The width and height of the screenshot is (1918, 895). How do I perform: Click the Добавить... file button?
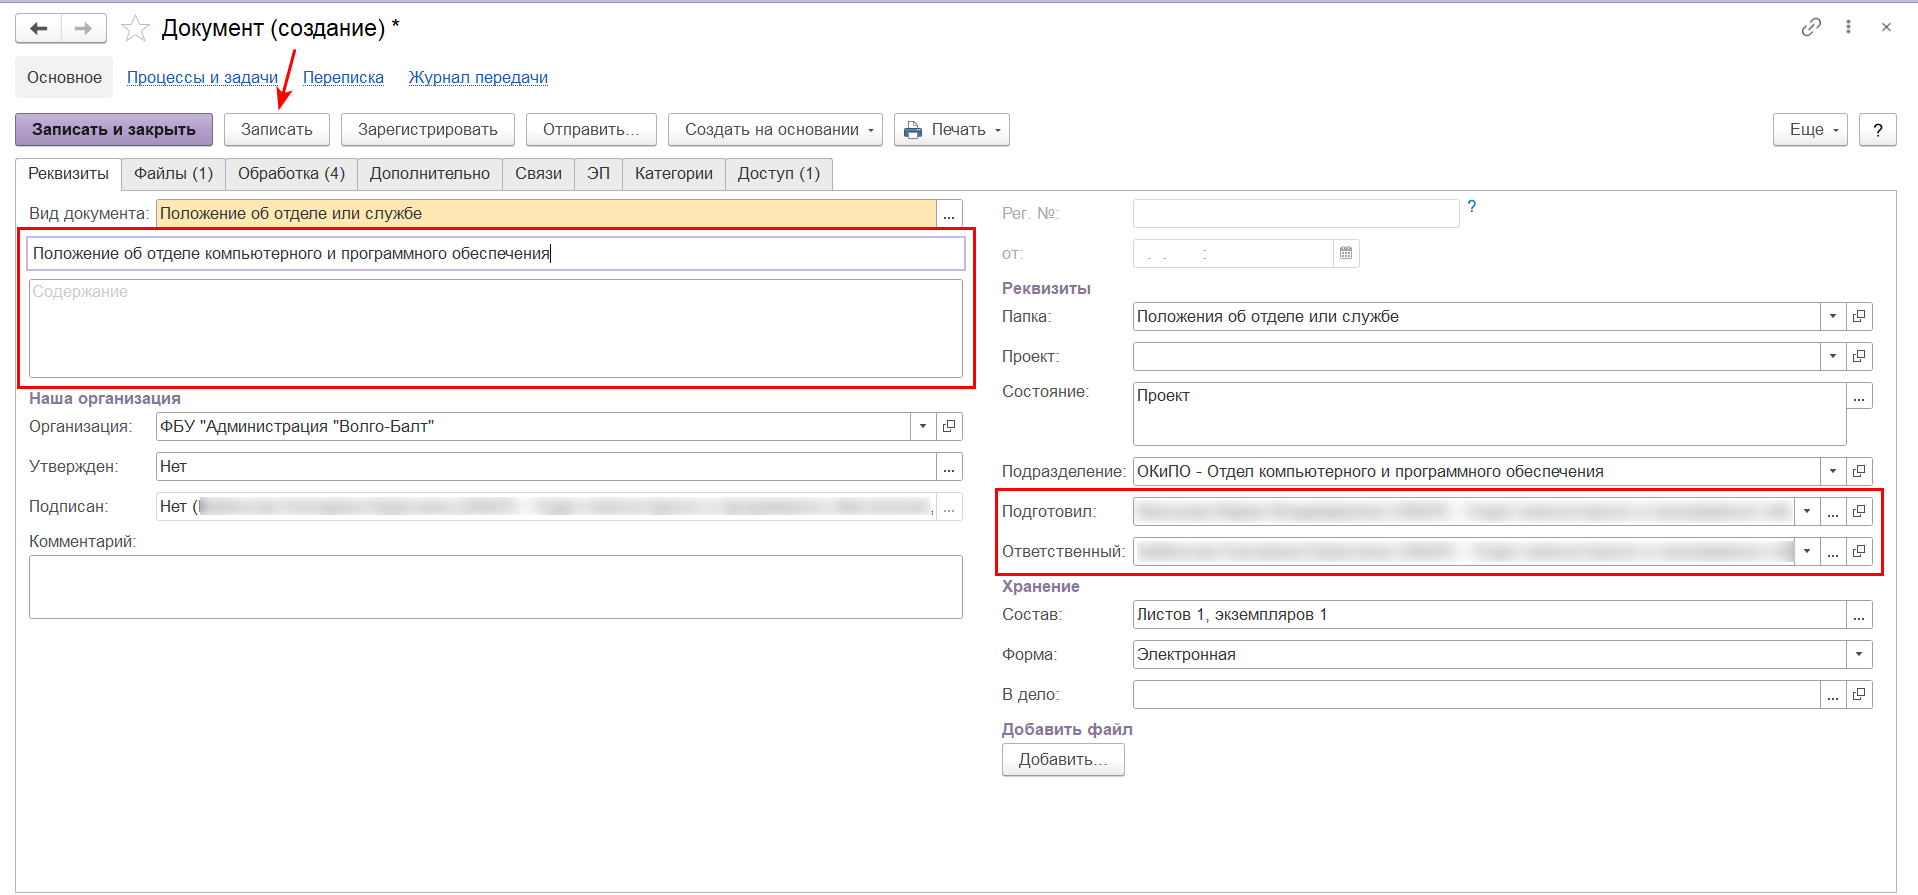[1062, 760]
